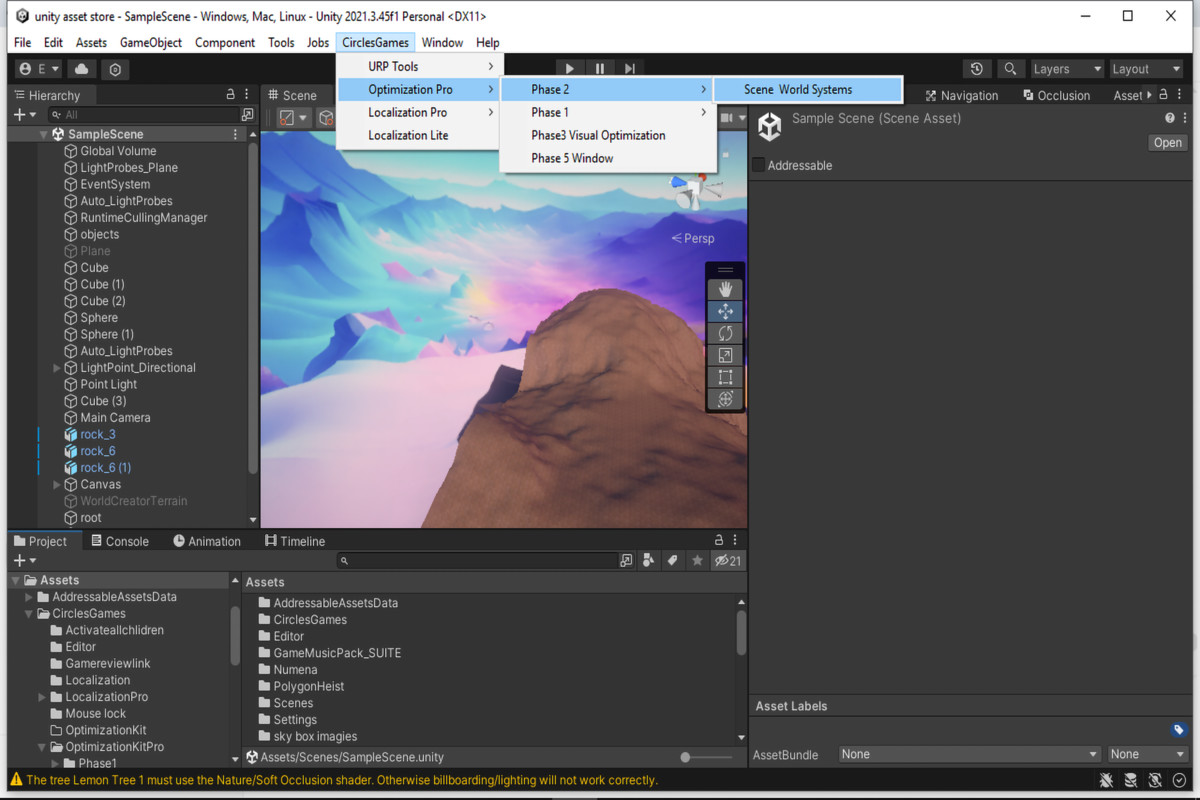Open search window icon in Project panel
Image resolution: width=1200 pixels, height=800 pixels.
(x=626, y=561)
